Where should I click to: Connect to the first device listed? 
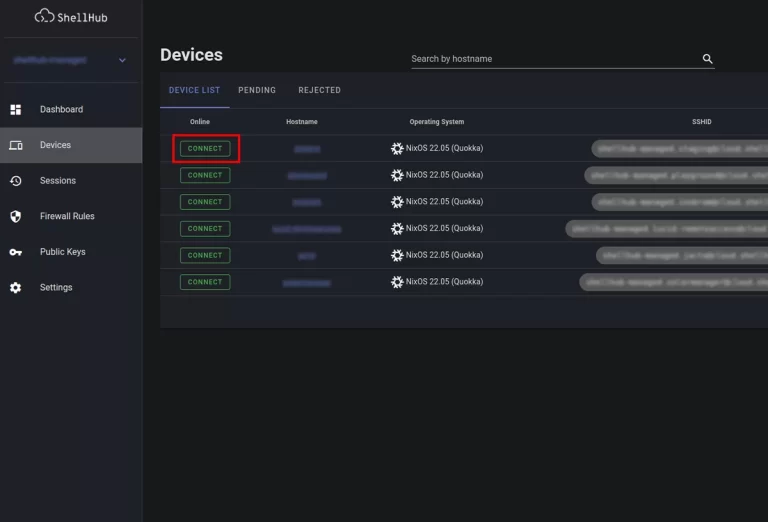pos(205,148)
